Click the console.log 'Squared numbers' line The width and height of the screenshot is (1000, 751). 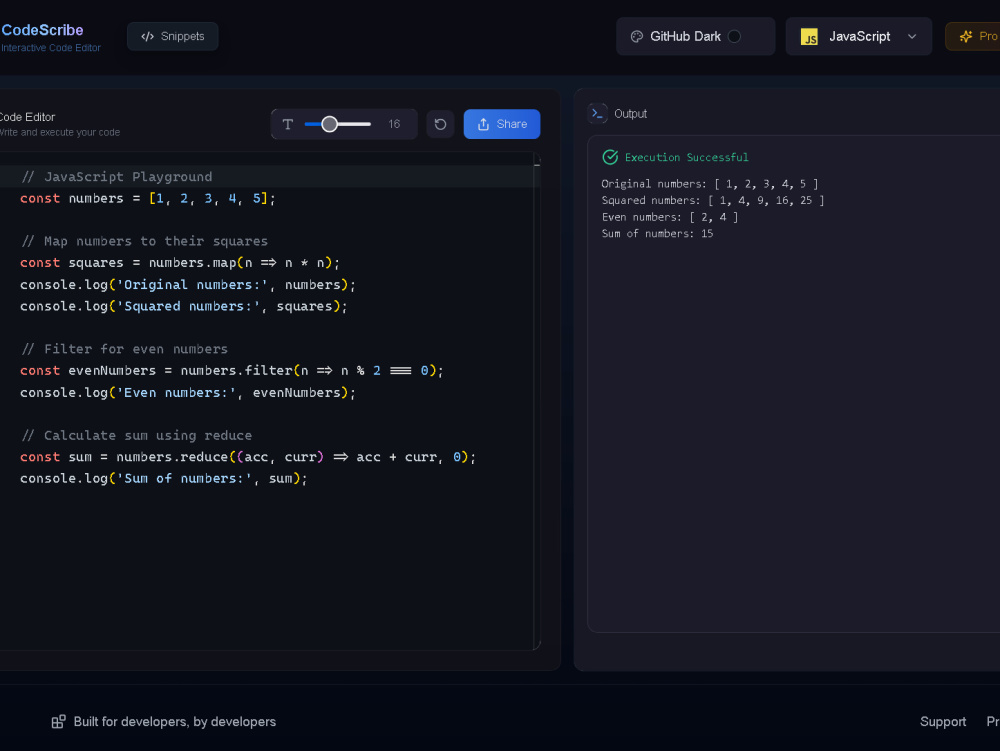click(184, 307)
